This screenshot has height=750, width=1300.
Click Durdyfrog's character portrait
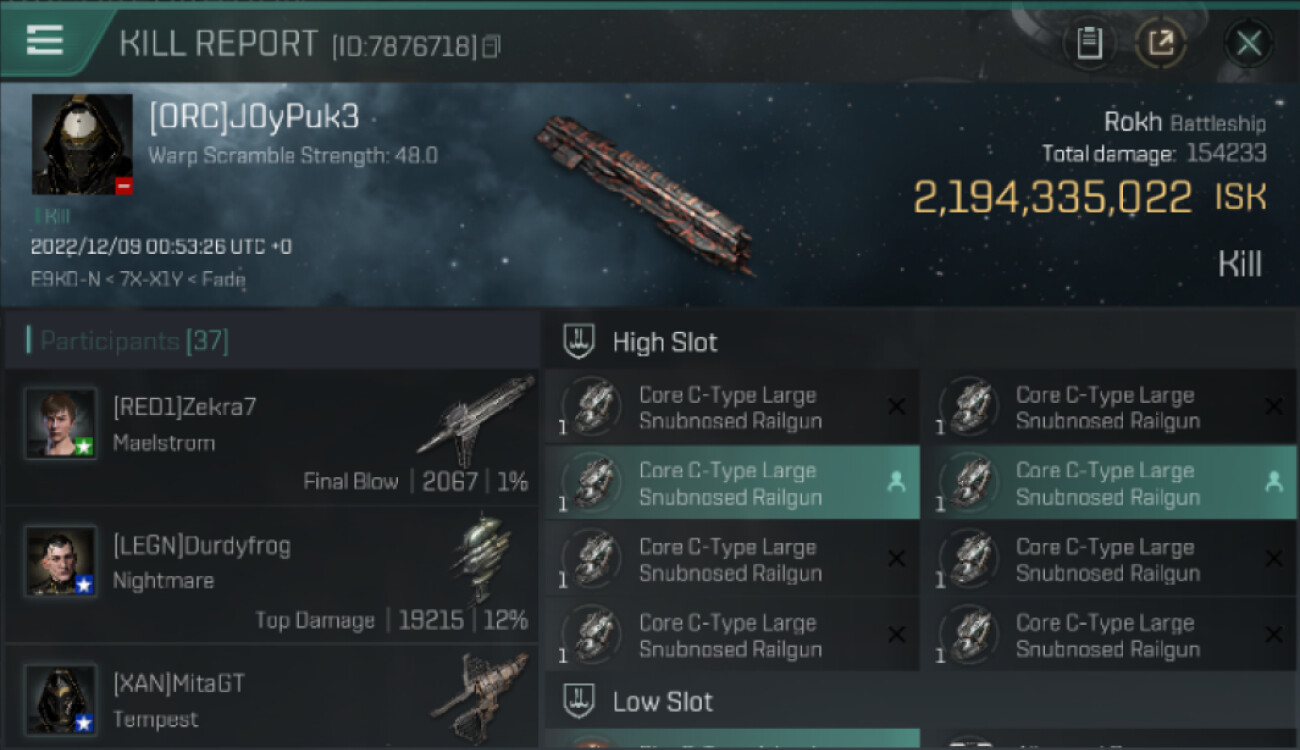(x=61, y=561)
